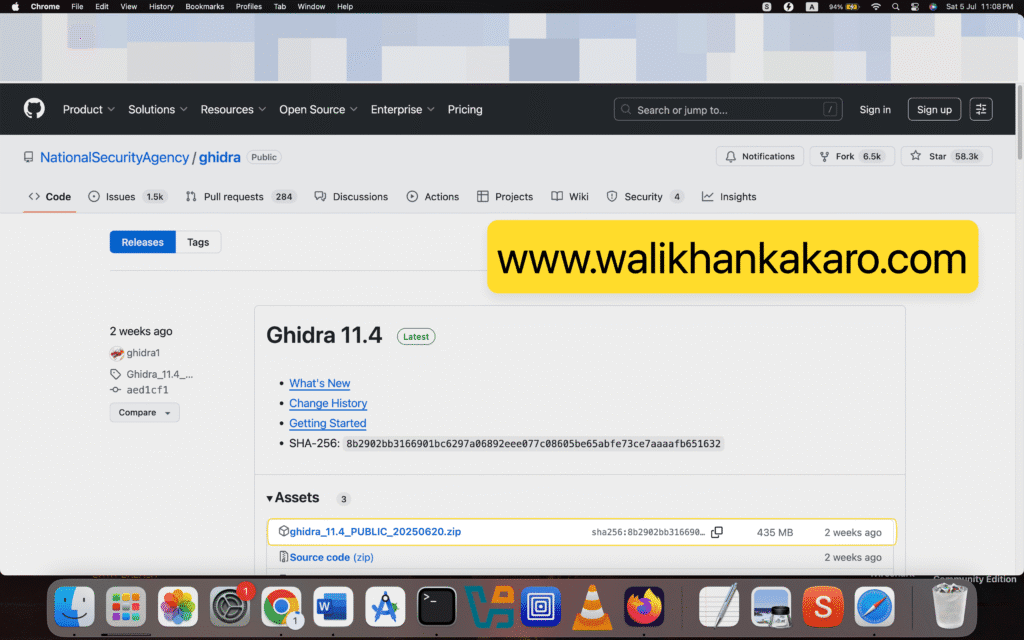The height and width of the screenshot is (640, 1024).
Task: Launch VLC media player from dock
Action: [592, 606]
